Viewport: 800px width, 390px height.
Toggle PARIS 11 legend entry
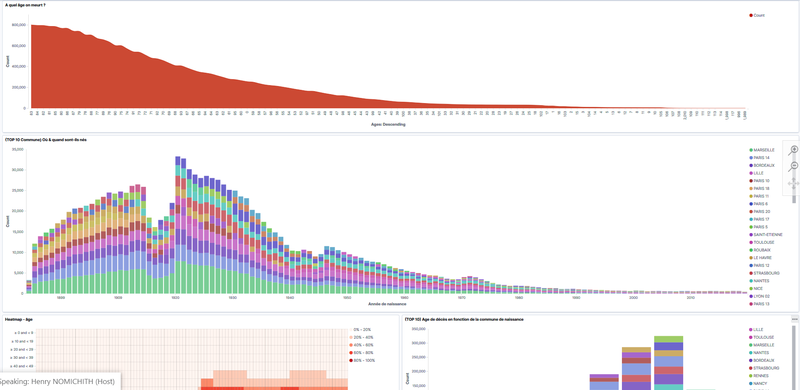coord(759,196)
